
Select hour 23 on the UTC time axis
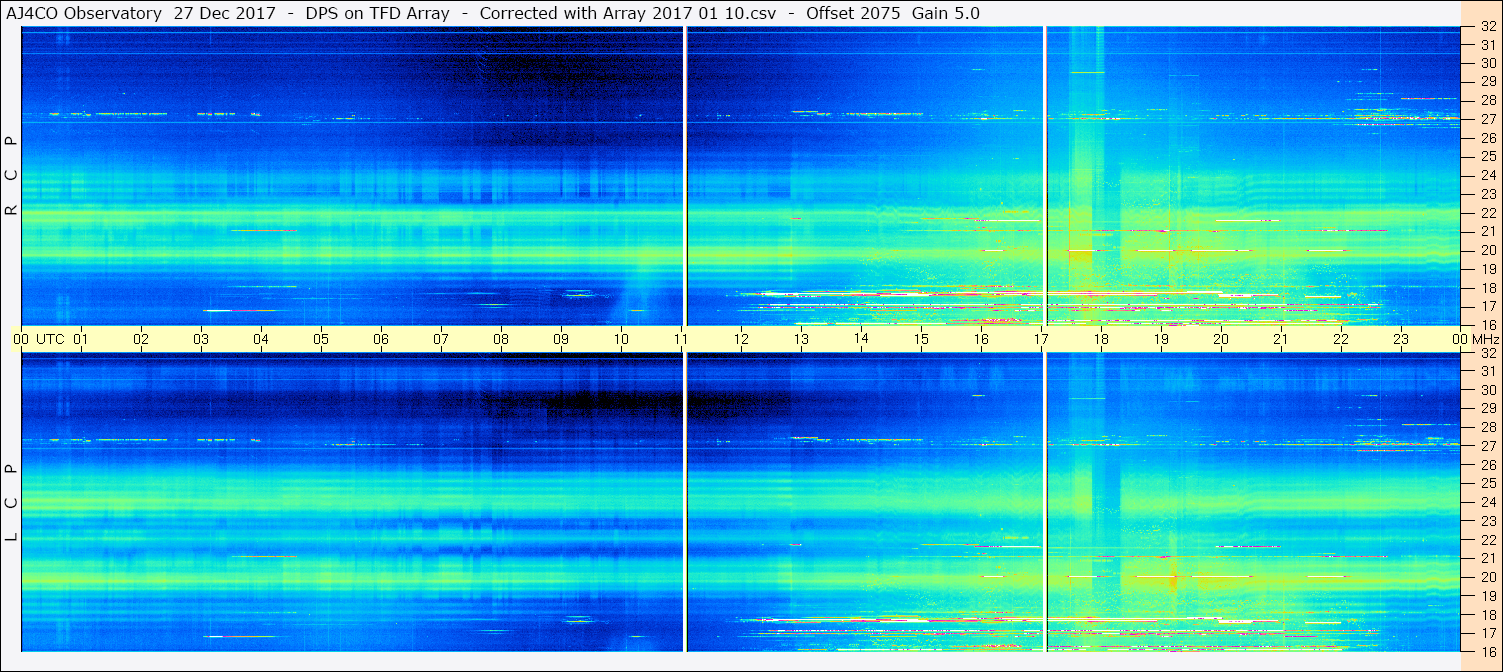pyautogui.click(x=1401, y=339)
